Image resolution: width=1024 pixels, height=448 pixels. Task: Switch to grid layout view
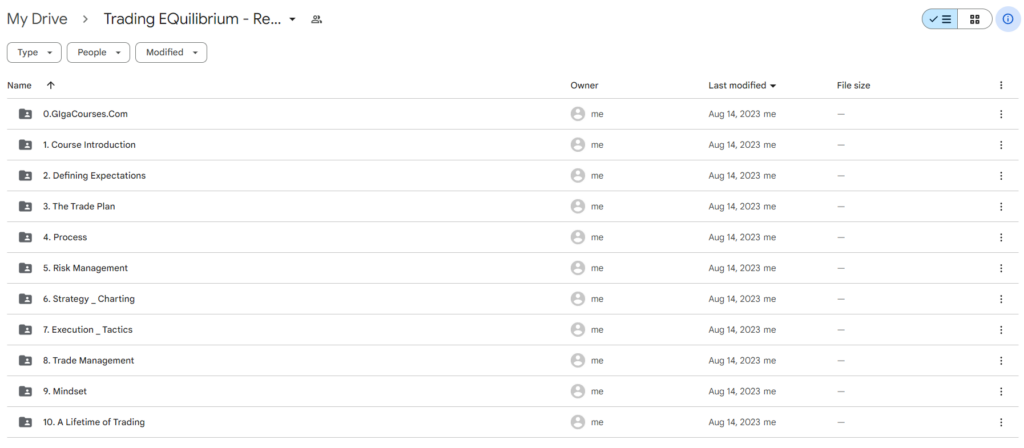tap(975, 19)
